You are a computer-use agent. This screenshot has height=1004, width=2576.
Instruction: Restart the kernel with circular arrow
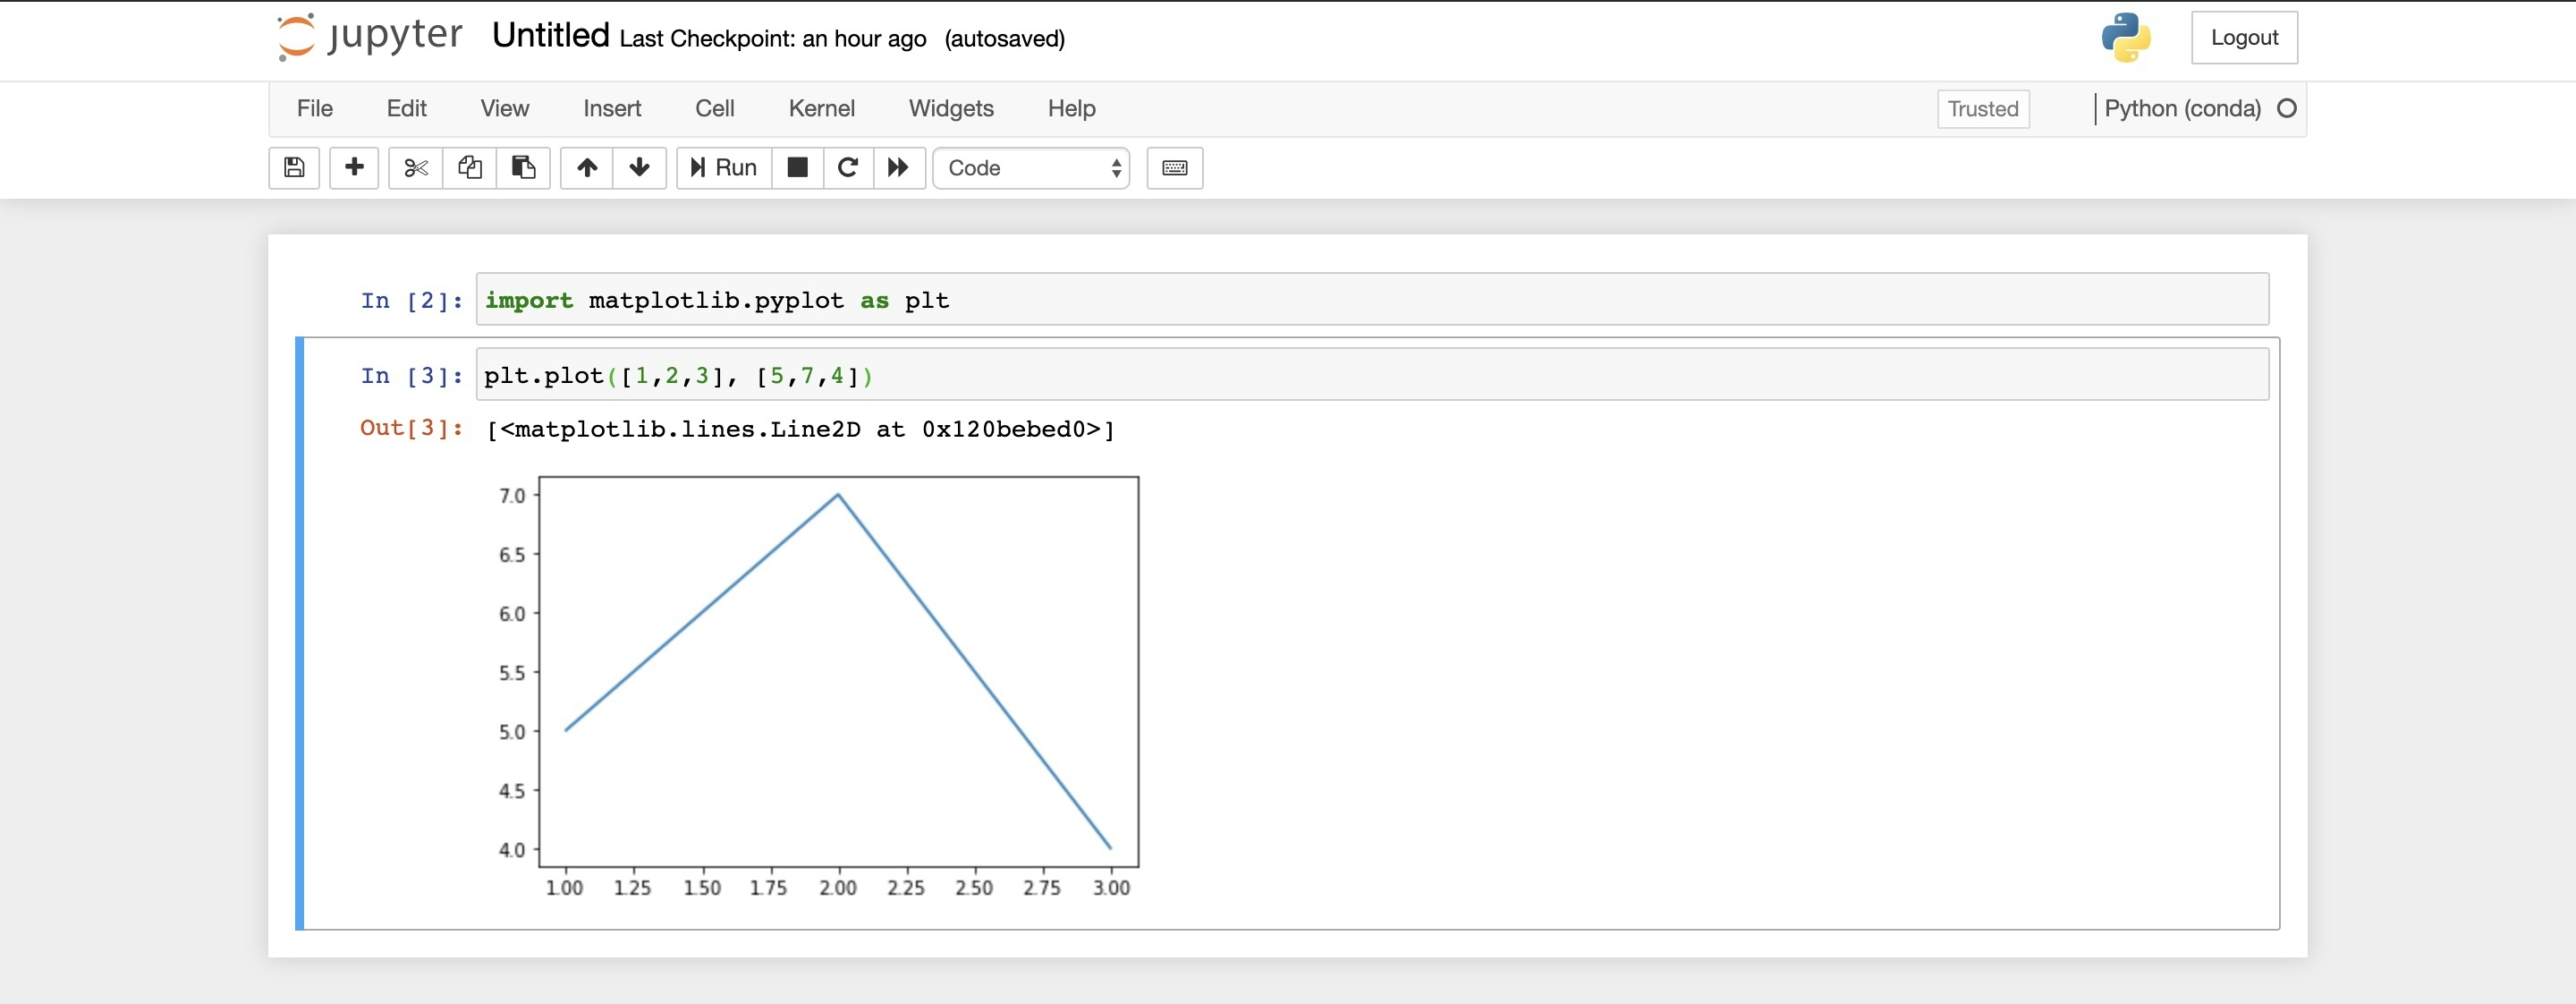tap(848, 168)
